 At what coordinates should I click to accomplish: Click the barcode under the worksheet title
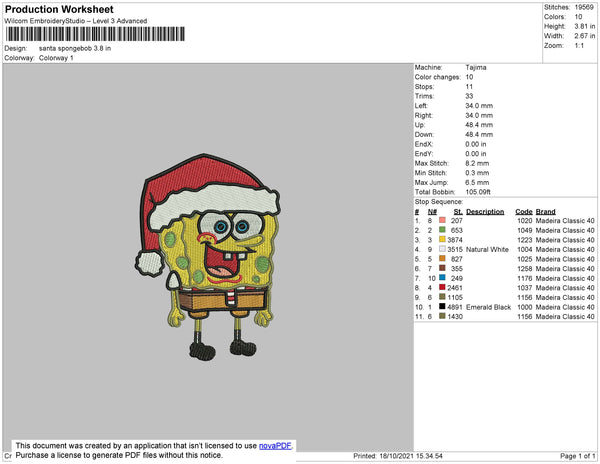coord(95,34)
